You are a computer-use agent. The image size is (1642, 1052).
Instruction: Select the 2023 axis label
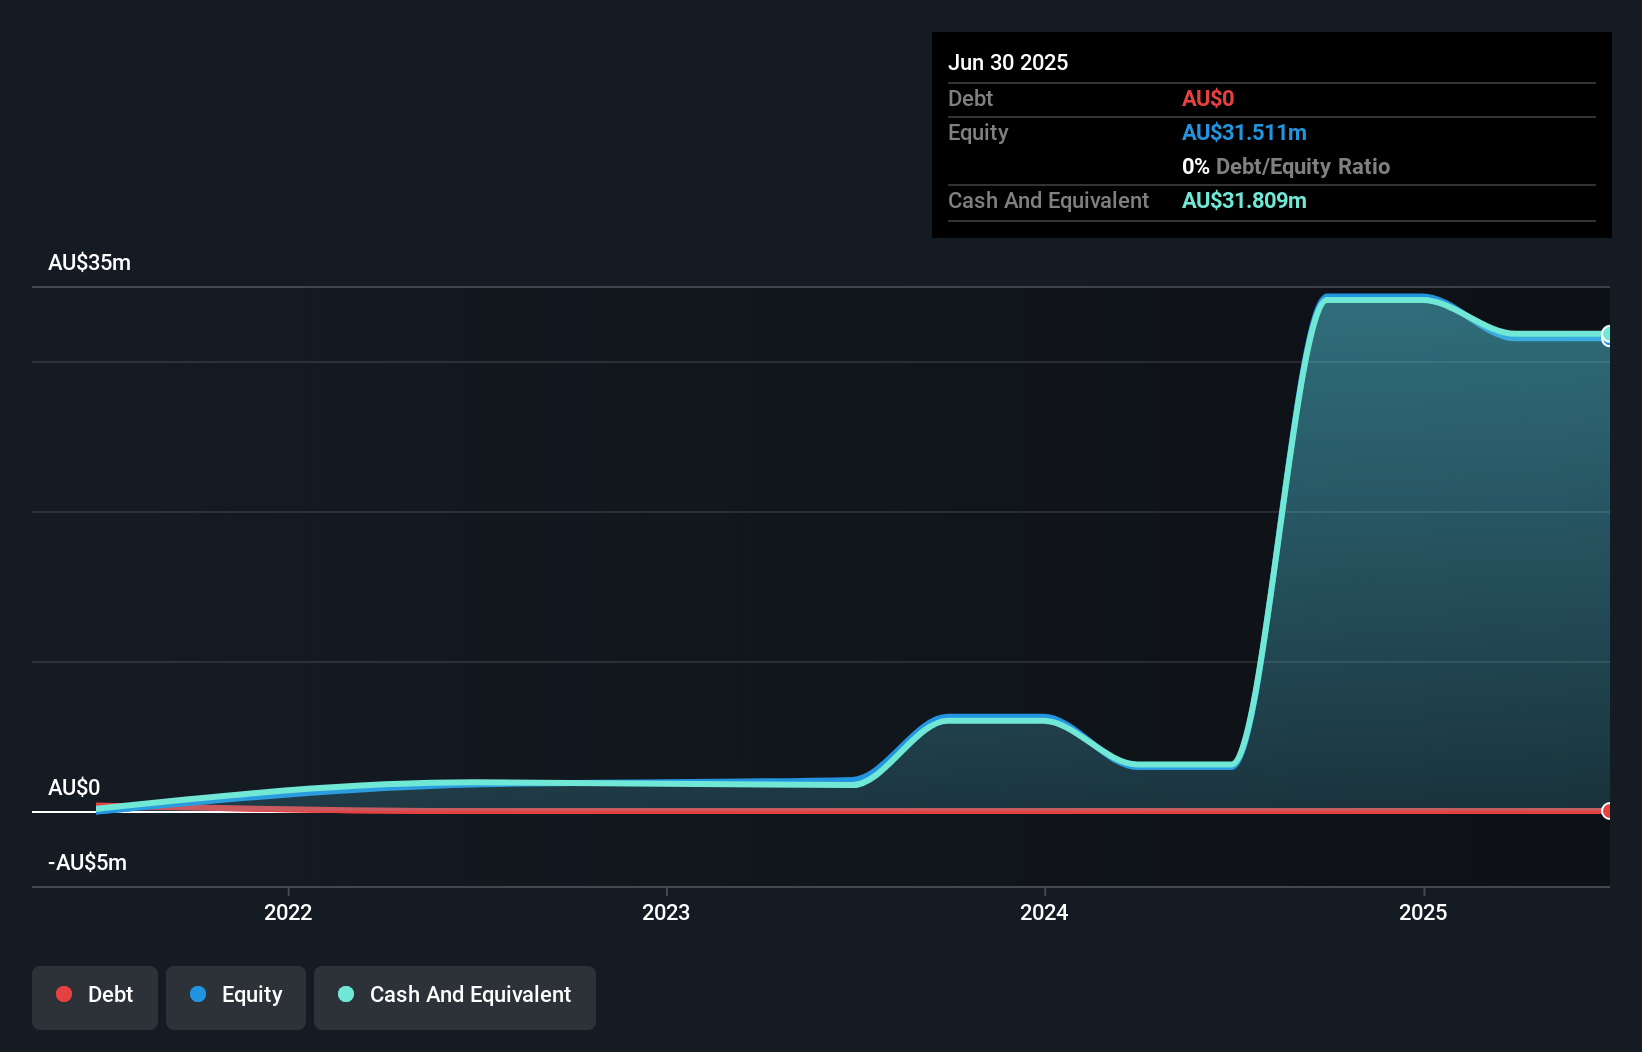coord(667,912)
